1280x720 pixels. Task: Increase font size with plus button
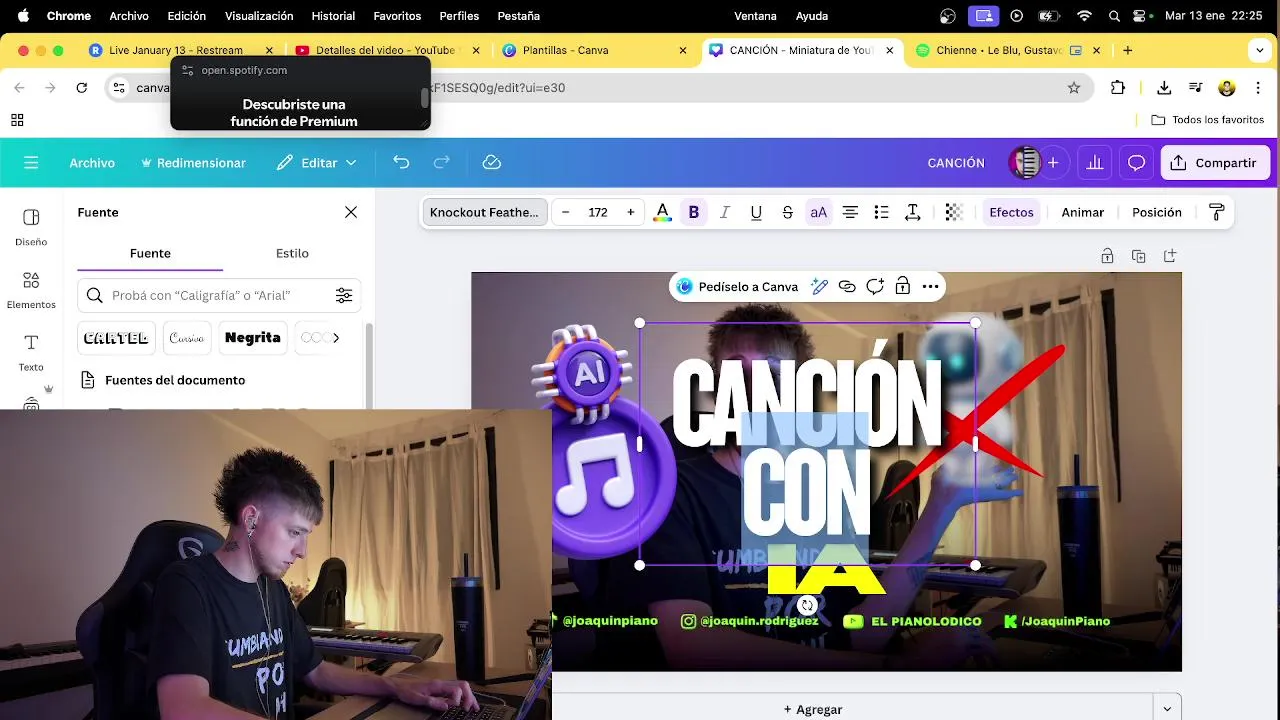click(630, 212)
